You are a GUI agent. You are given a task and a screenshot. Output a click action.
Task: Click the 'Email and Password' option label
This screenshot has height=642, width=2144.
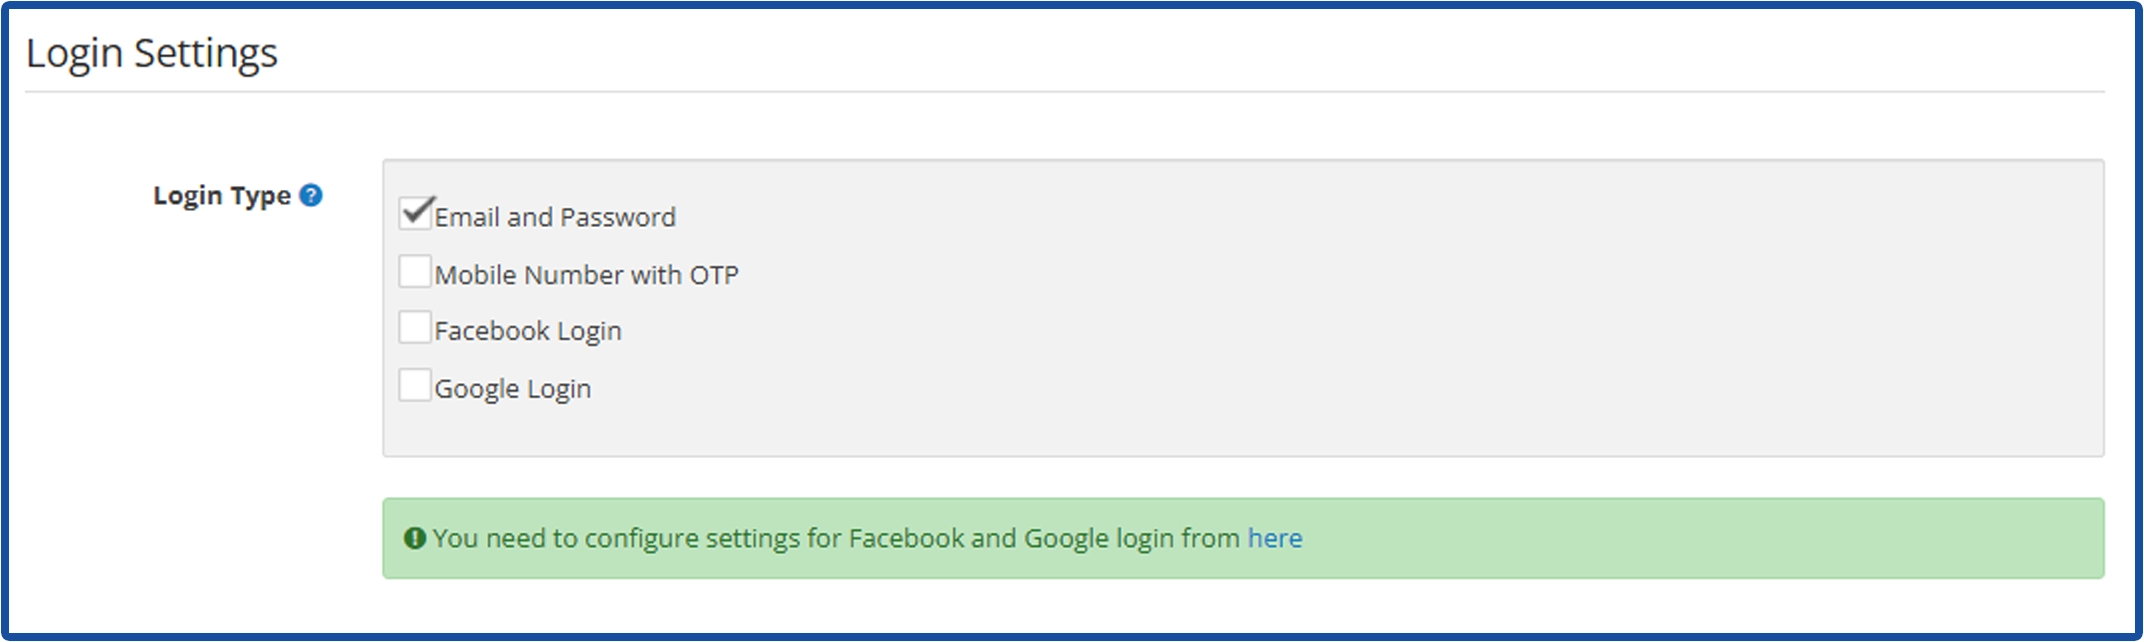pos(555,217)
